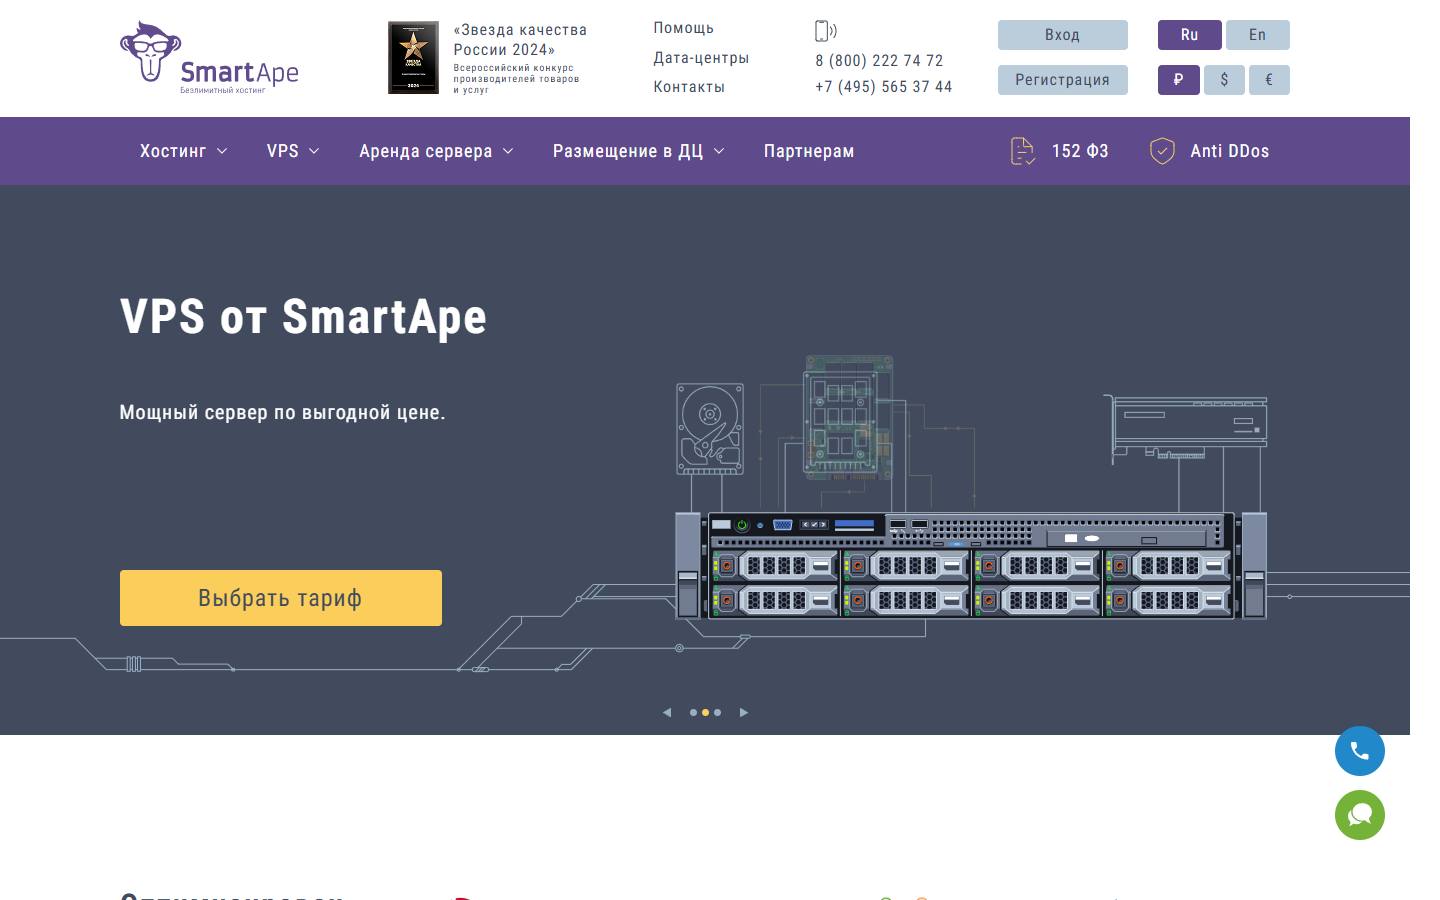Click the 152 ФЗ document icon
Viewport: 1440px width, 900px height.
[1022, 151]
